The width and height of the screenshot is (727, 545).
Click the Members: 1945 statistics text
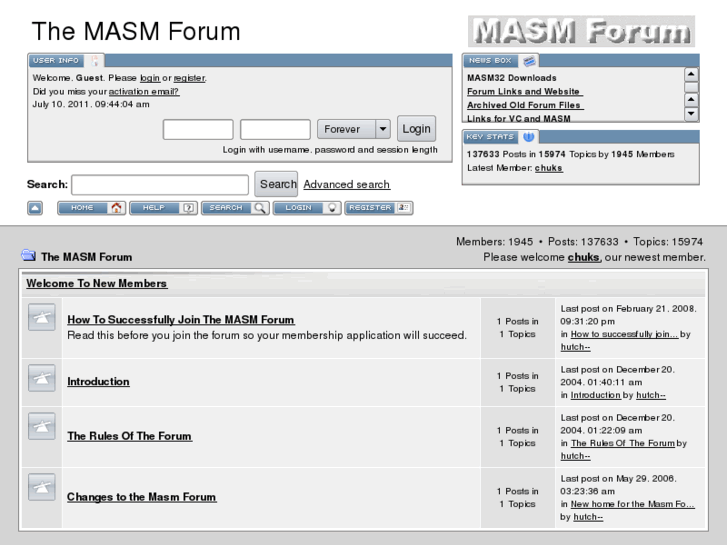pyautogui.click(x=494, y=242)
